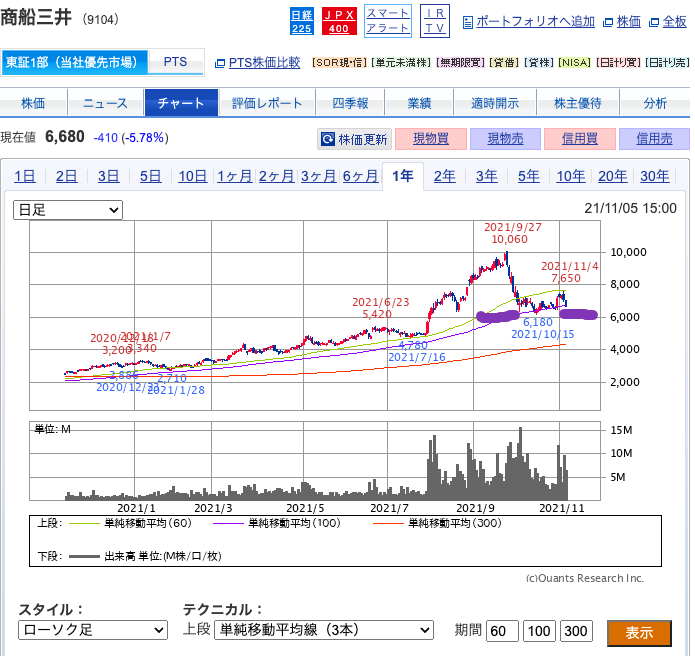
Task: Select the 1ヶ月 chart period
Action: [x=234, y=176]
